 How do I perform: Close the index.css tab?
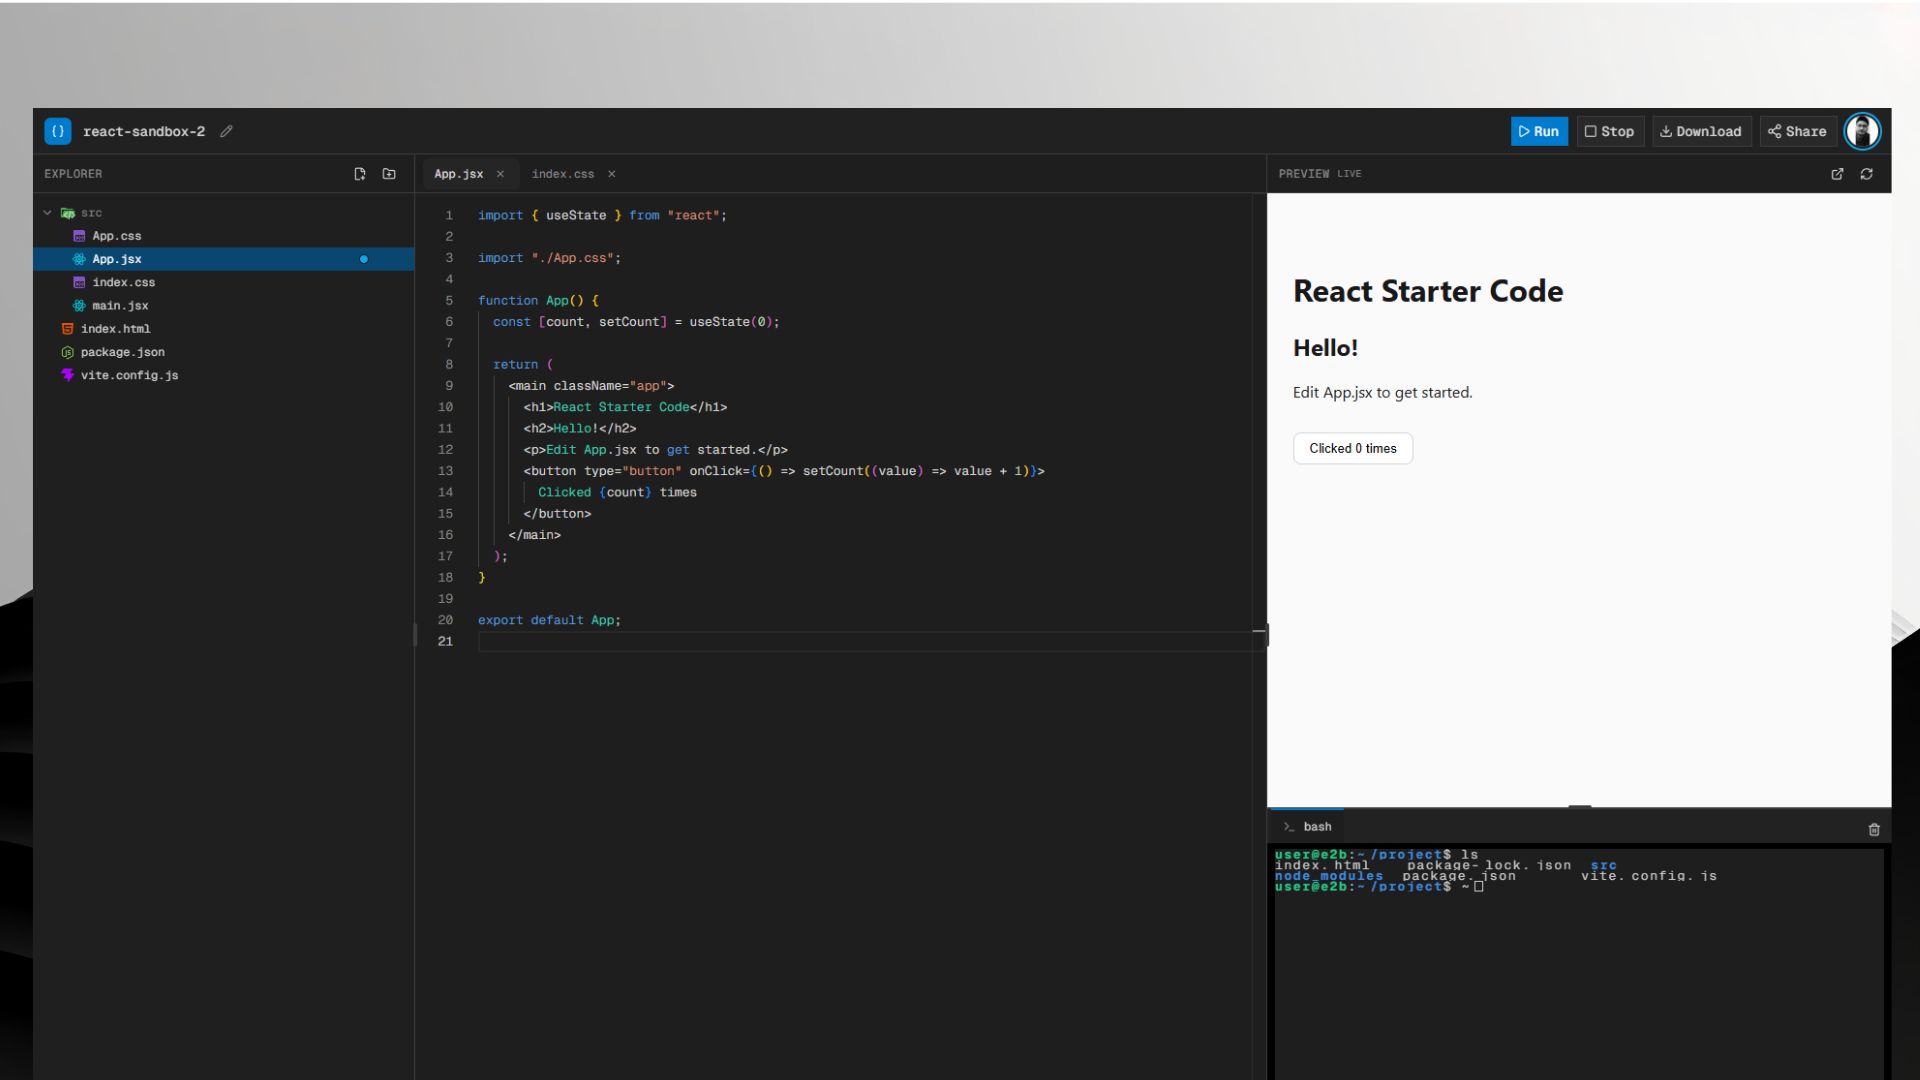[x=611, y=174]
